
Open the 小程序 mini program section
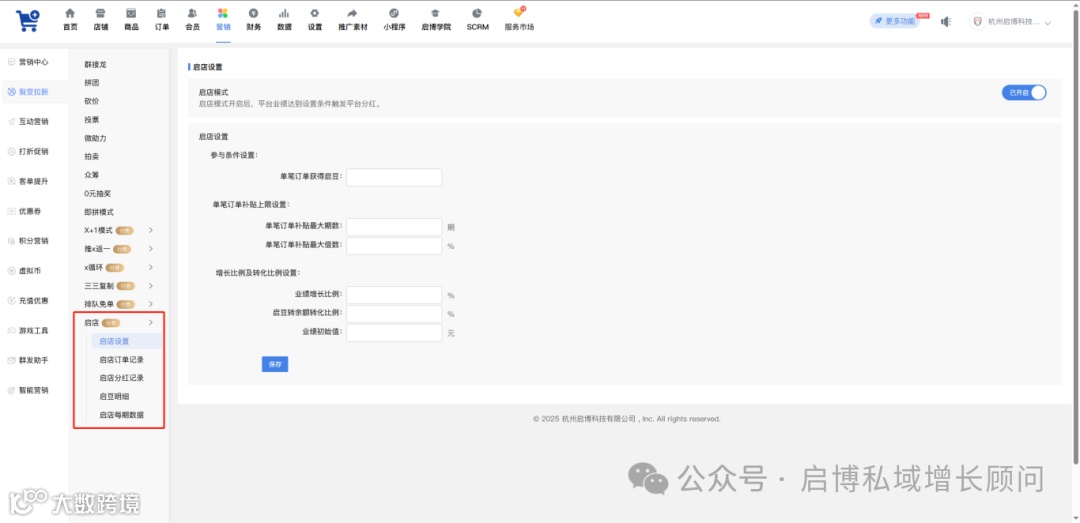point(394,20)
